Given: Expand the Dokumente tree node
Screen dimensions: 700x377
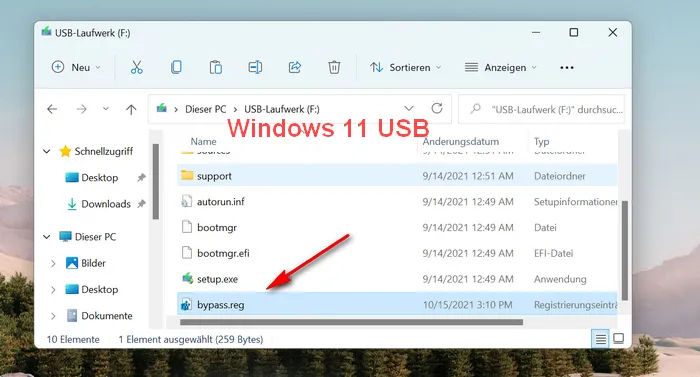Looking at the screenshot, I should point(53,316).
